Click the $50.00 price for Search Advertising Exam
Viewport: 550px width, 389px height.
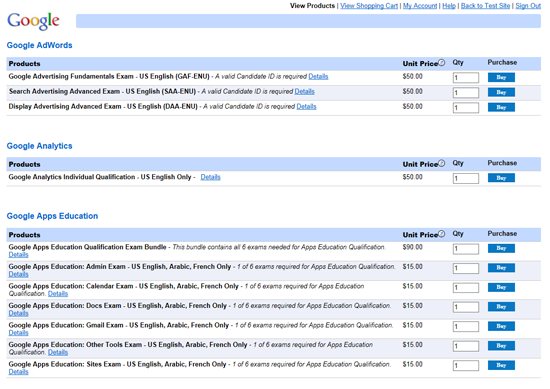(412, 92)
